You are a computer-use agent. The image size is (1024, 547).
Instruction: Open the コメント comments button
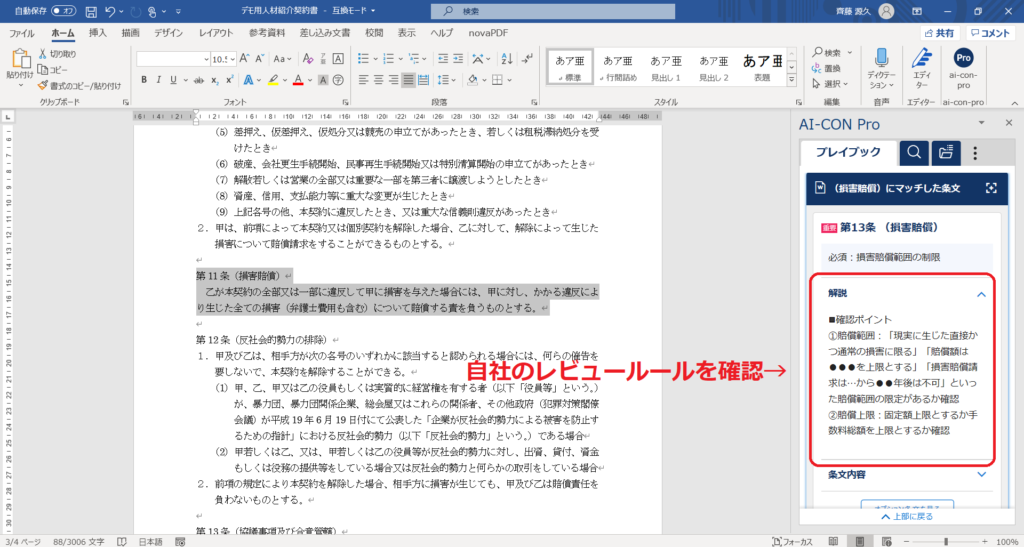[990, 33]
